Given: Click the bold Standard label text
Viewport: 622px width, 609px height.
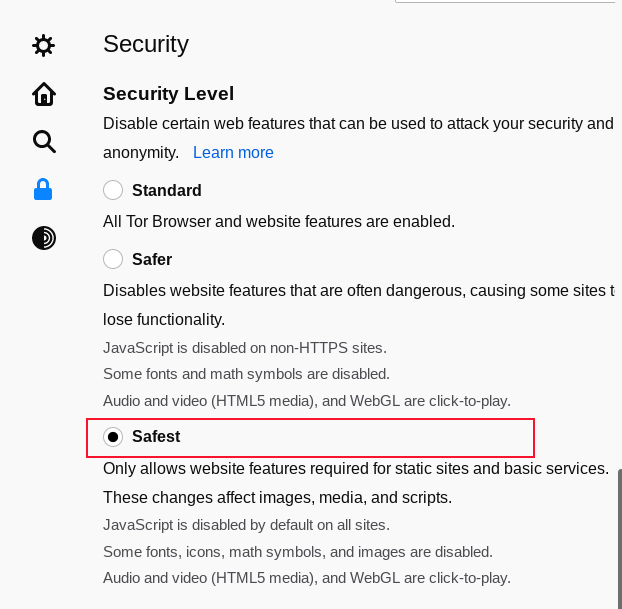Looking at the screenshot, I should point(167,190).
